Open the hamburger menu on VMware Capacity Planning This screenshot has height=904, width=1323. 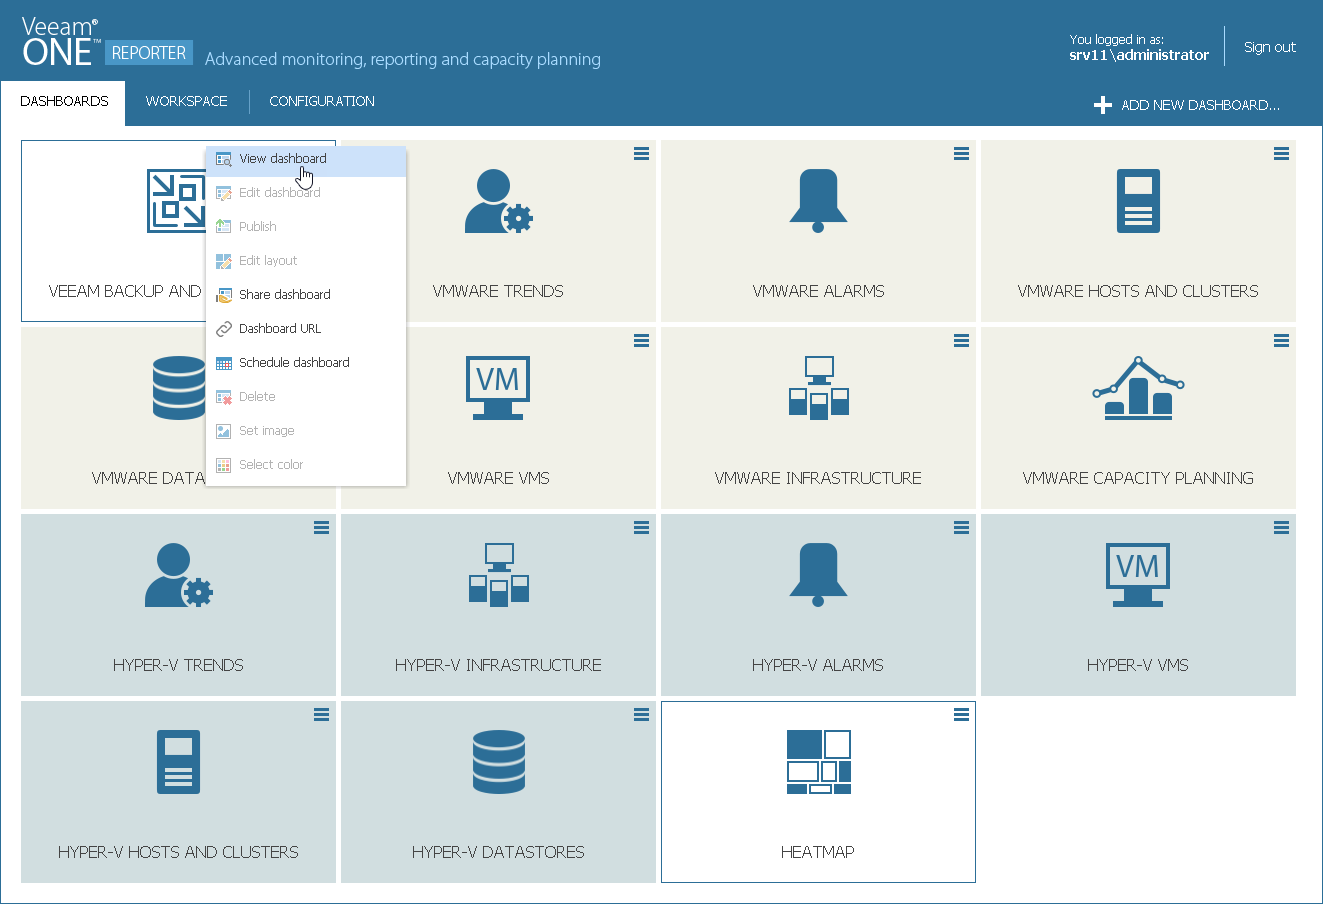click(1281, 341)
